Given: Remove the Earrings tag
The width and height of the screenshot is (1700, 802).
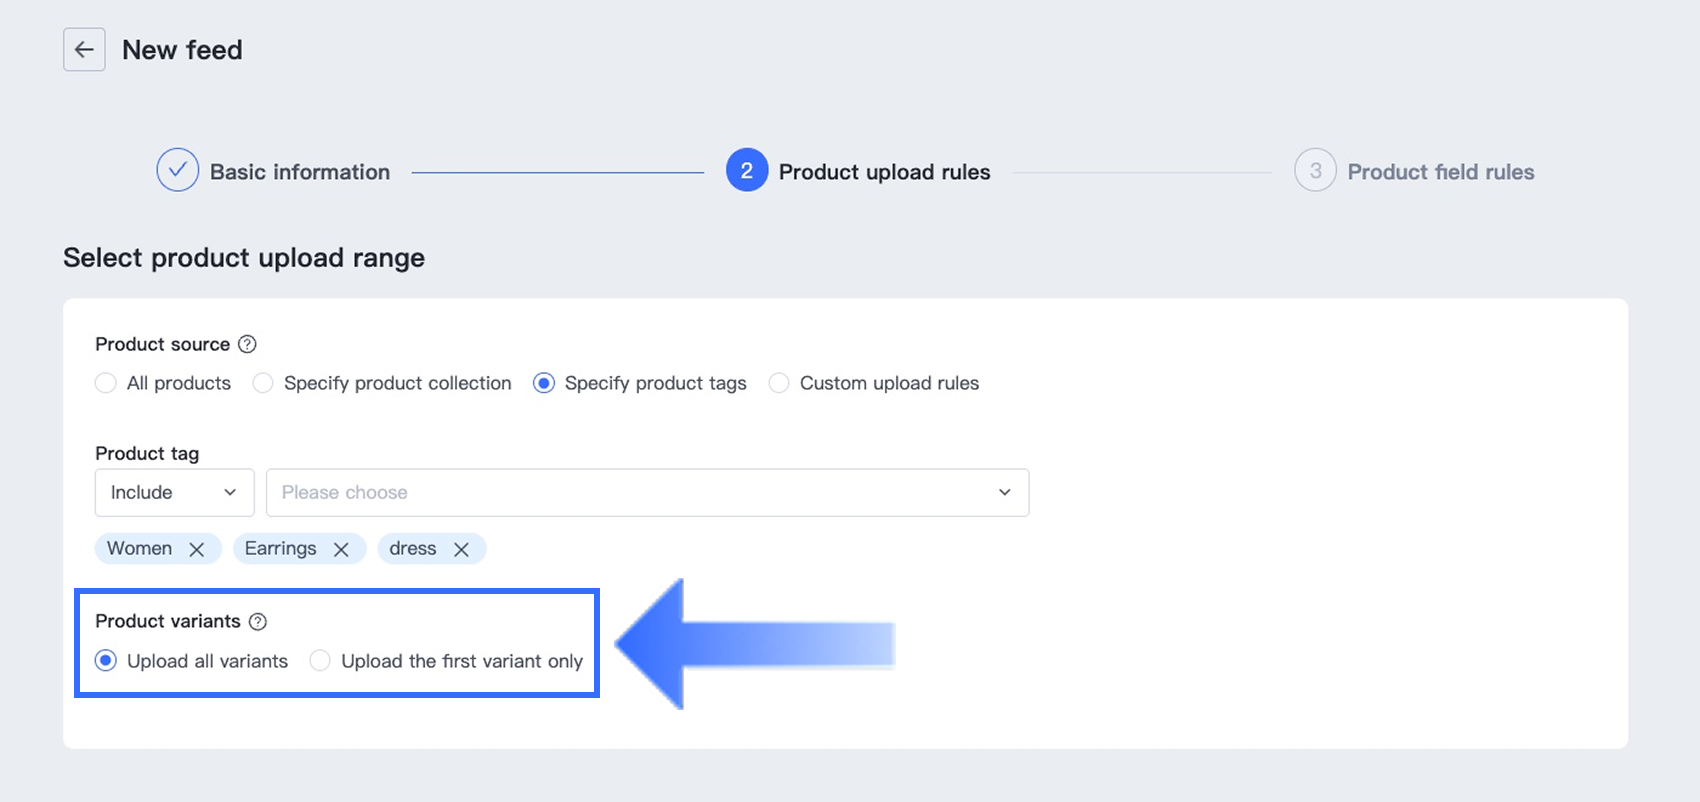Looking at the screenshot, I should (x=341, y=549).
